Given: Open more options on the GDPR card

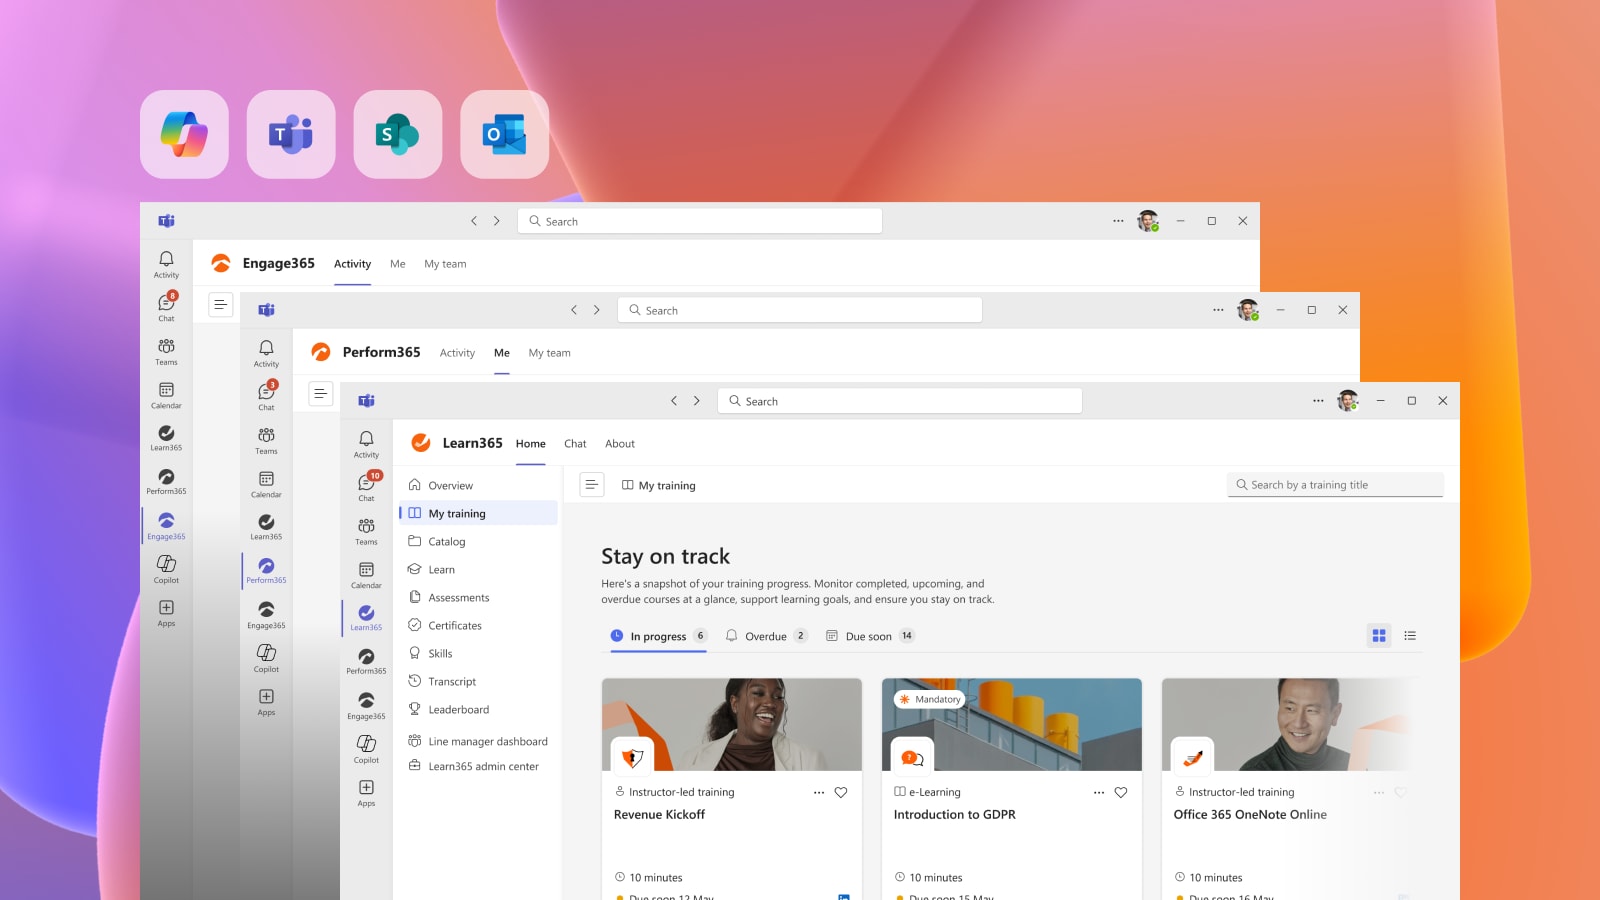Looking at the screenshot, I should point(1098,792).
